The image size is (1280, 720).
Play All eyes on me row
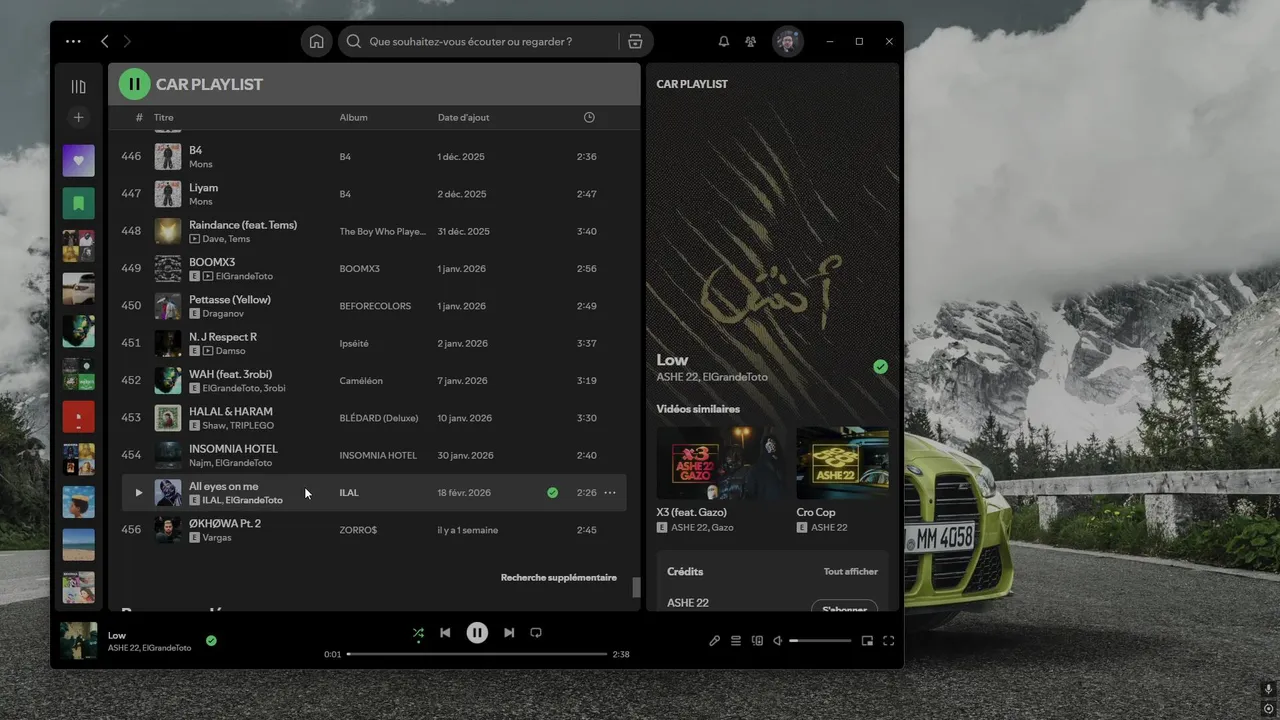click(x=138, y=493)
